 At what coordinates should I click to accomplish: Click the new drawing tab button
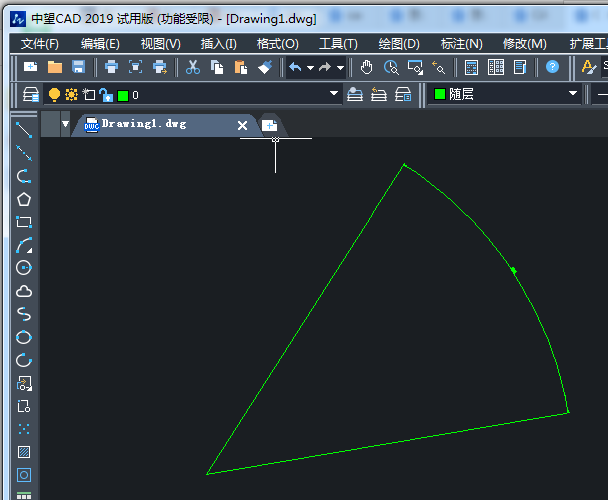(269, 125)
